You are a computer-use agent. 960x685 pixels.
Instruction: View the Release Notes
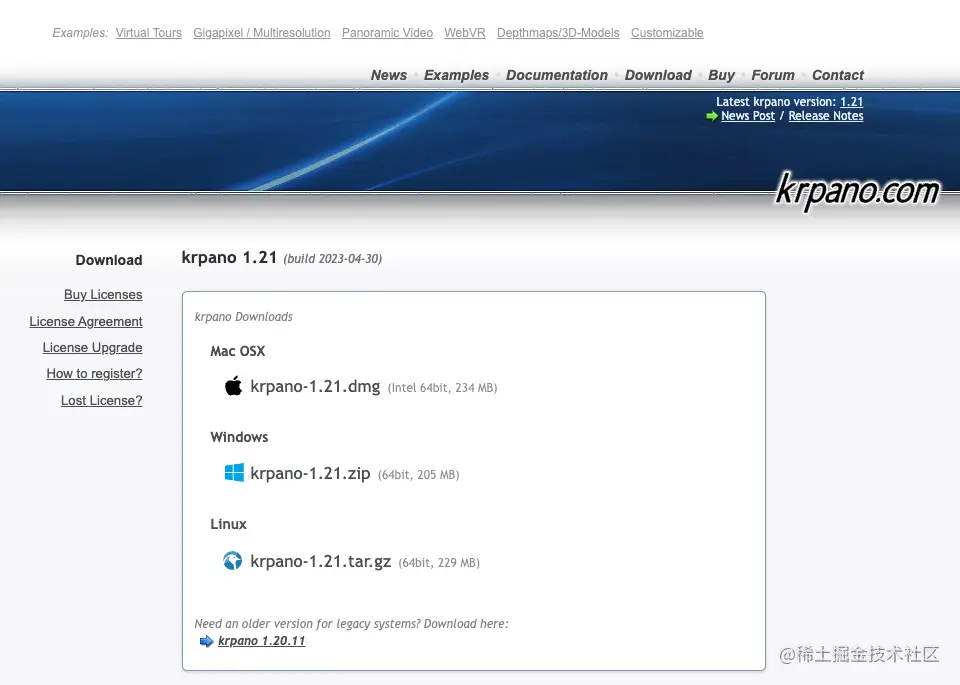(x=826, y=116)
